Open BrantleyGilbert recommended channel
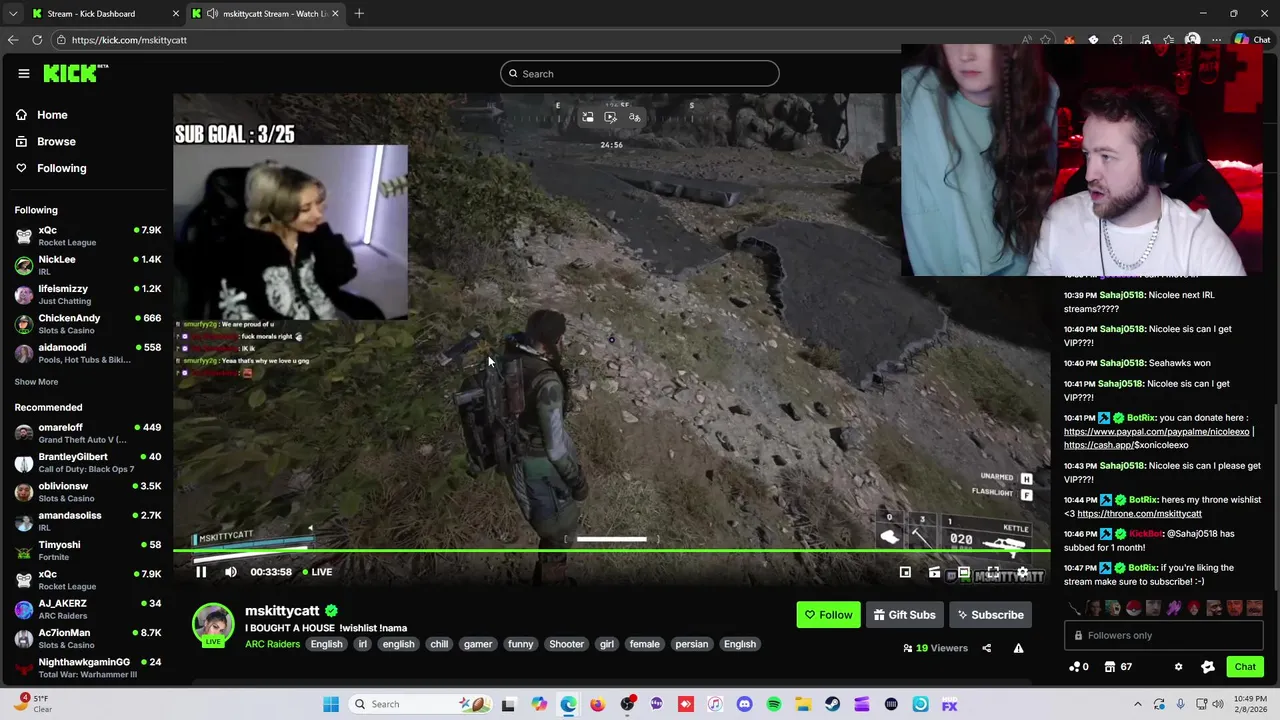The height and width of the screenshot is (720, 1280). tap(88, 462)
